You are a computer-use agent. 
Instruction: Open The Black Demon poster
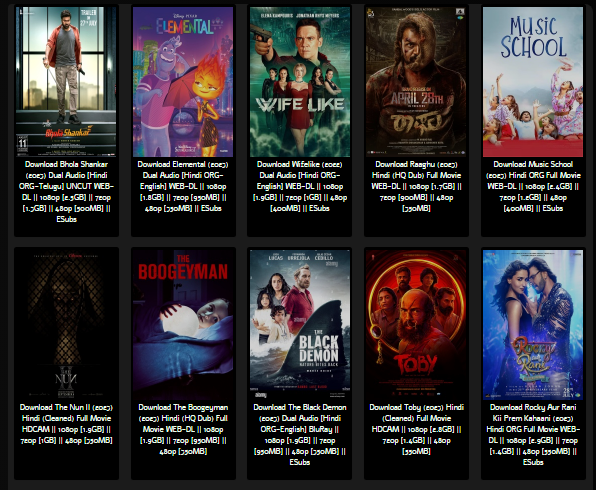click(x=300, y=325)
